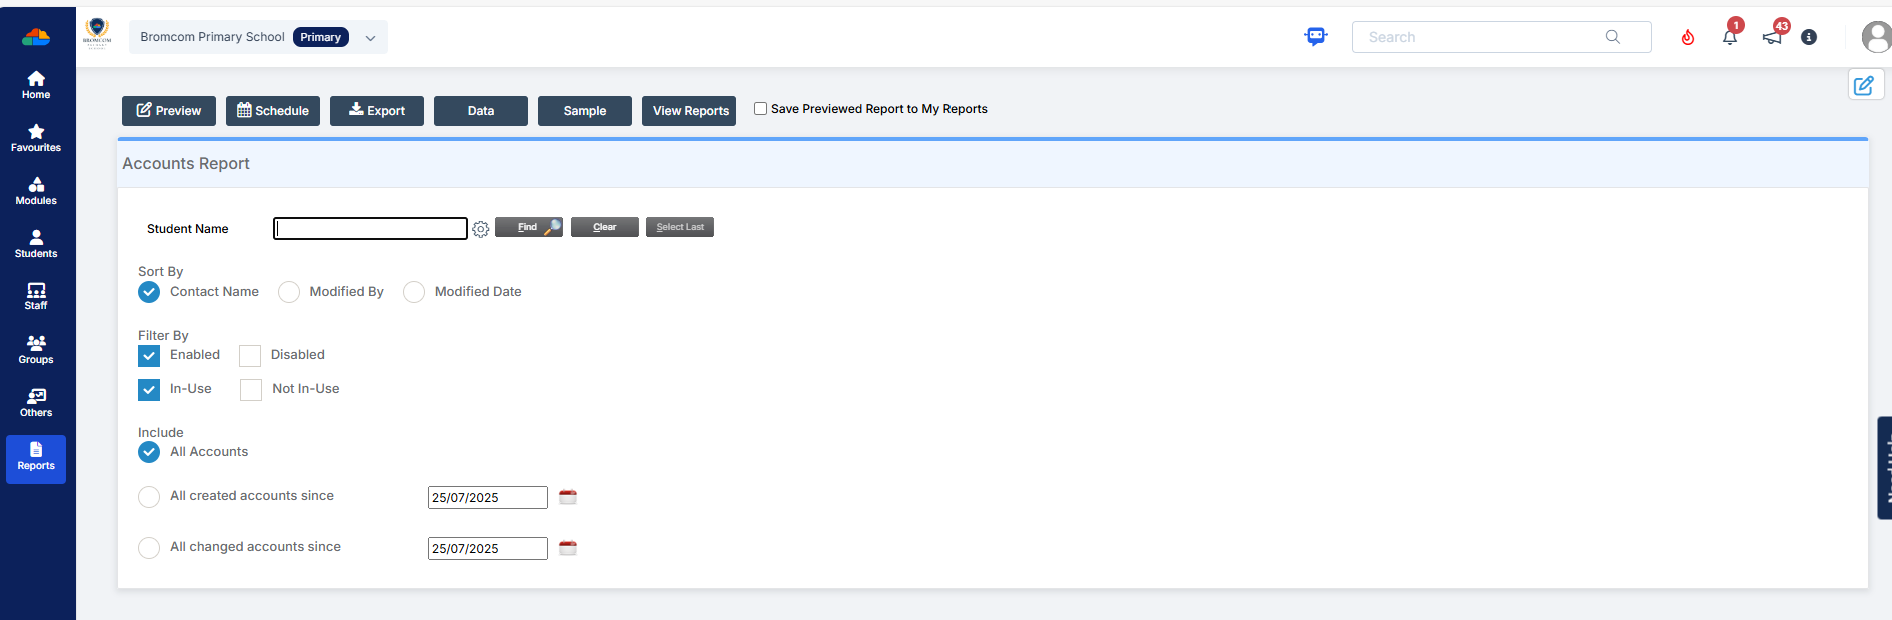The width and height of the screenshot is (1892, 620).
Task: Expand the Bromcom Primary School dropdown
Action: point(370,38)
